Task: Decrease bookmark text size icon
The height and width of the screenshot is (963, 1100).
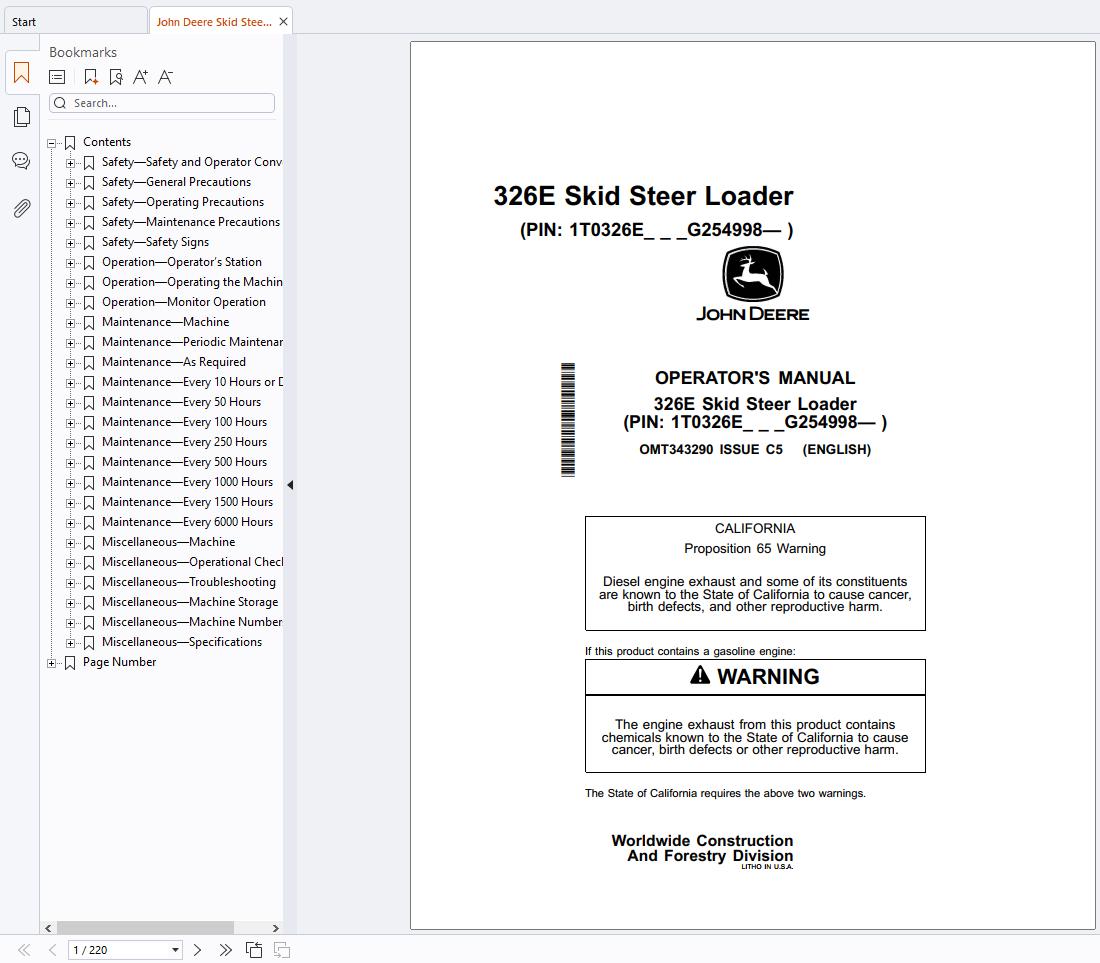Action: (x=165, y=77)
